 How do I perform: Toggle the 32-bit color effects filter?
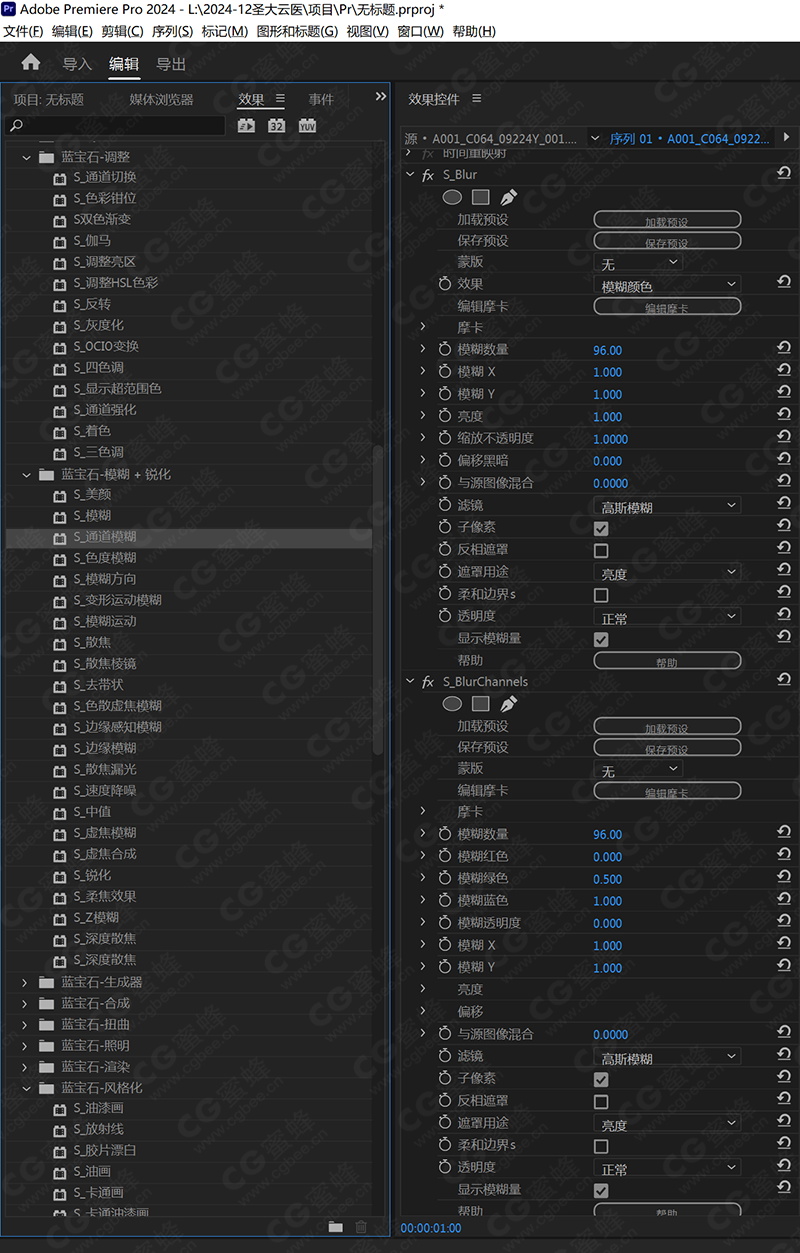[277, 126]
